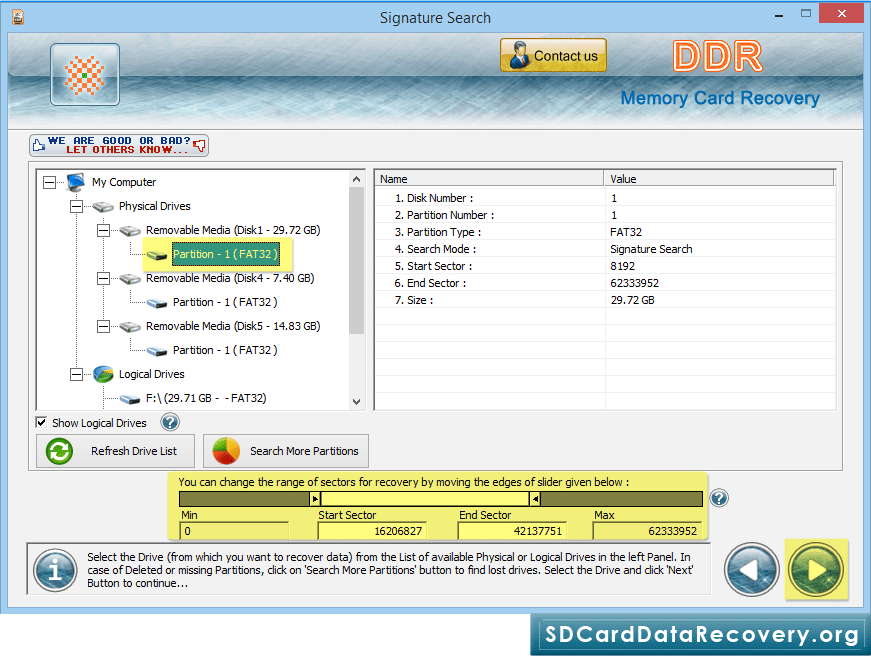
Task: Select F:\ (29.71 GB - FAT32) drive
Action: point(206,398)
